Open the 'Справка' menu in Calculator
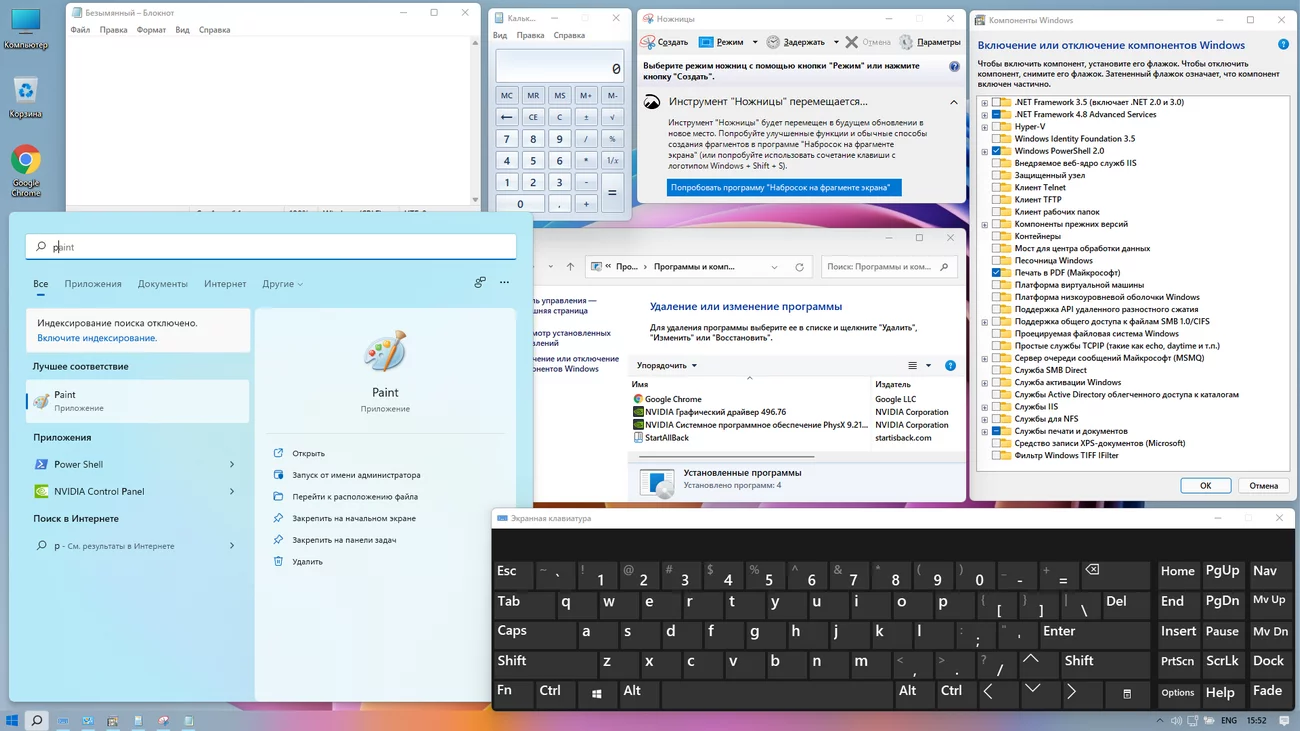The image size is (1300, 731). click(569, 35)
